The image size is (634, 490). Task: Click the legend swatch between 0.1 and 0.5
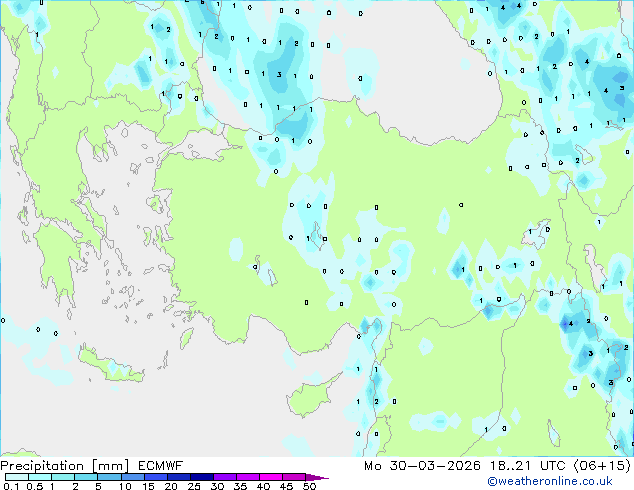pyautogui.click(x=17, y=477)
